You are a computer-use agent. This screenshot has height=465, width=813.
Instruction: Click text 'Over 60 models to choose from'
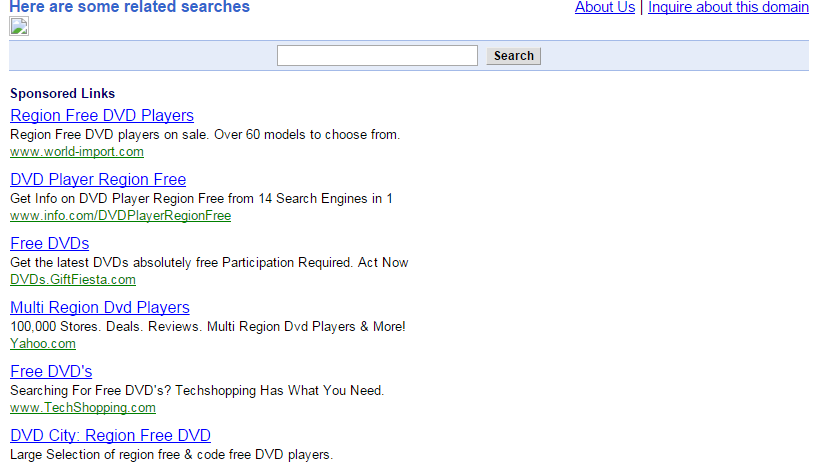pyautogui.click(x=306, y=135)
